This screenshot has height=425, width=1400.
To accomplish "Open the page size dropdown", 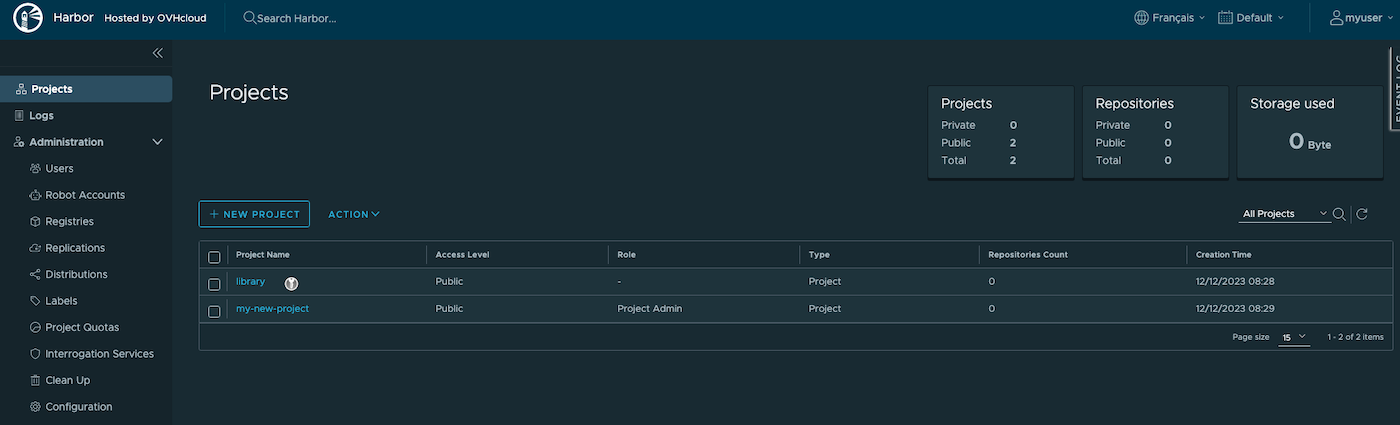I will pos(1294,337).
